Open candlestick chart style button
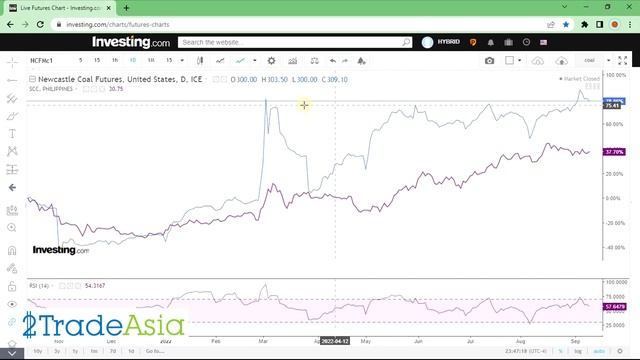 pos(200,60)
